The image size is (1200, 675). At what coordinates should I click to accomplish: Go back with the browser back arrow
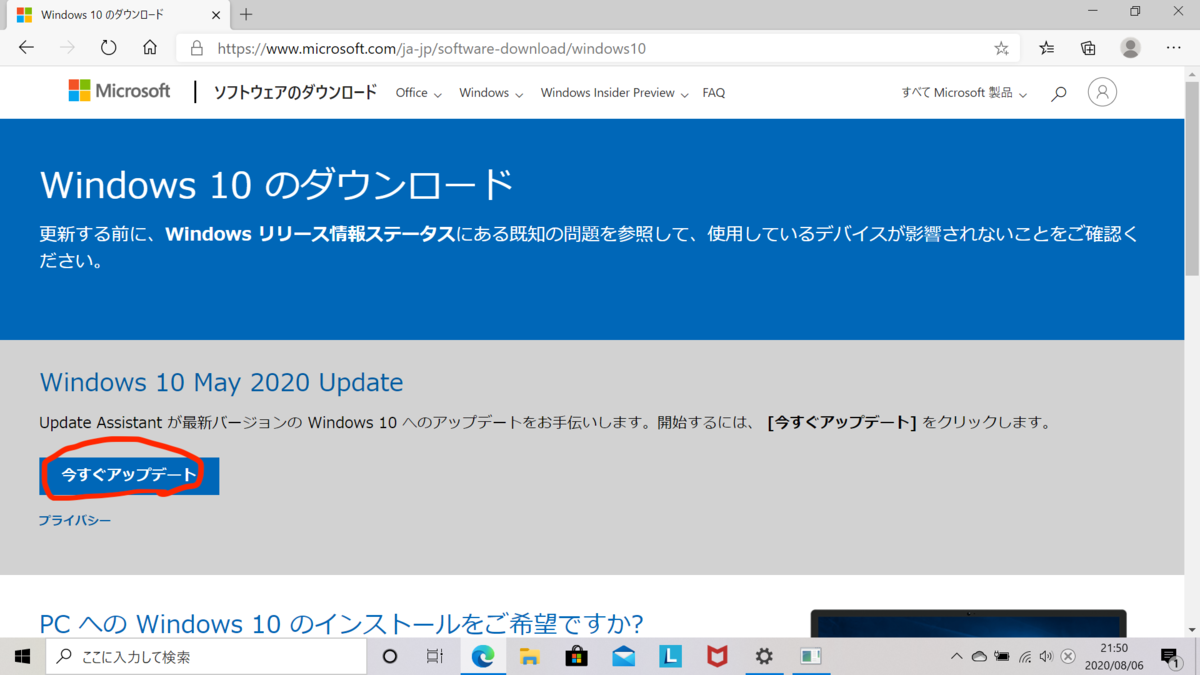point(27,48)
